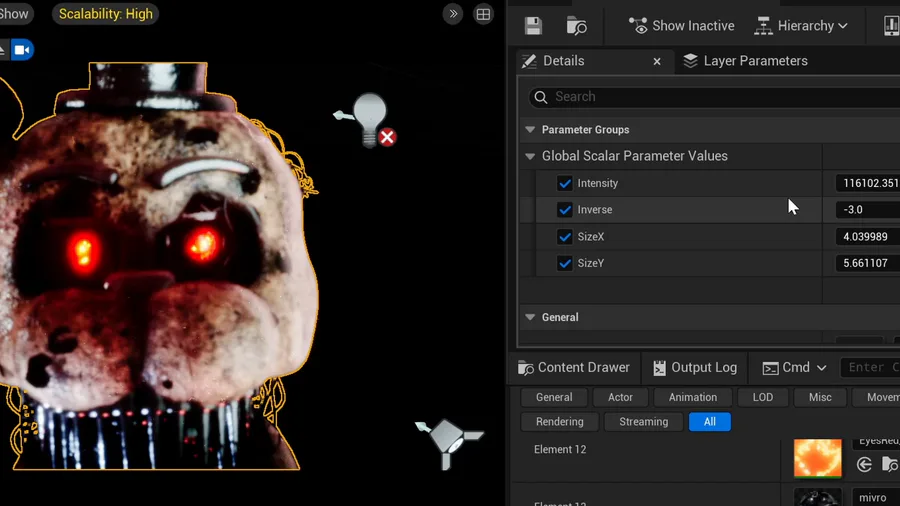The width and height of the screenshot is (900, 506).
Task: Click the Layer Parameters stack icon
Action: tap(690, 61)
